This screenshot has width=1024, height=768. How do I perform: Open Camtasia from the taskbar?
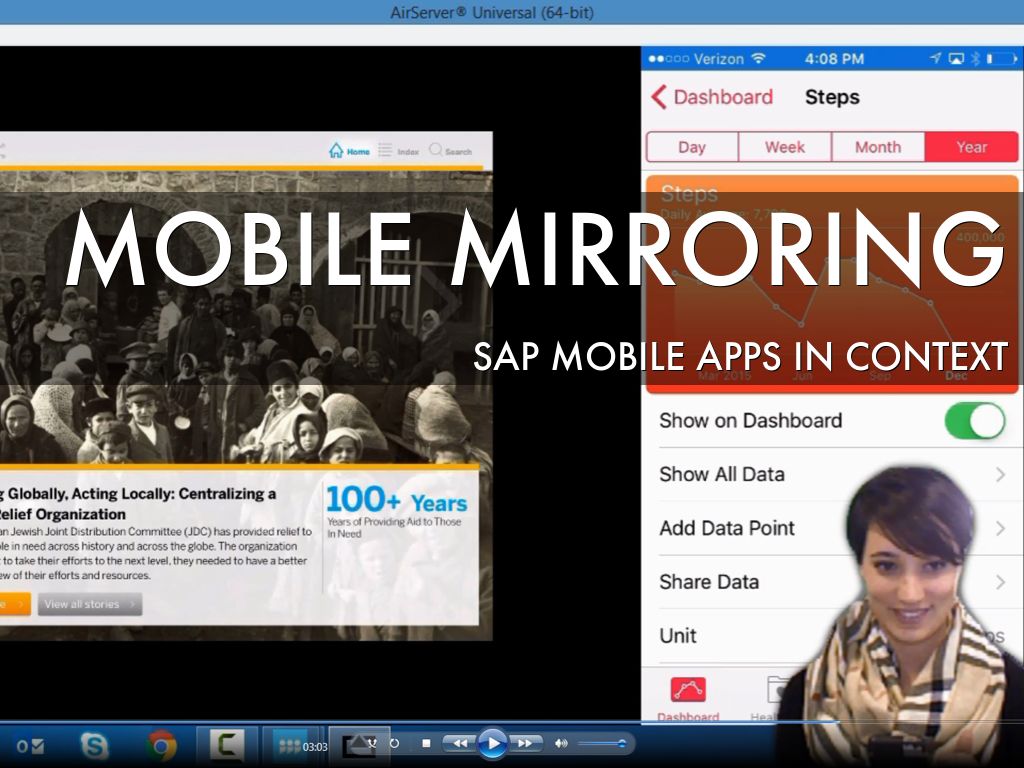[x=227, y=745]
